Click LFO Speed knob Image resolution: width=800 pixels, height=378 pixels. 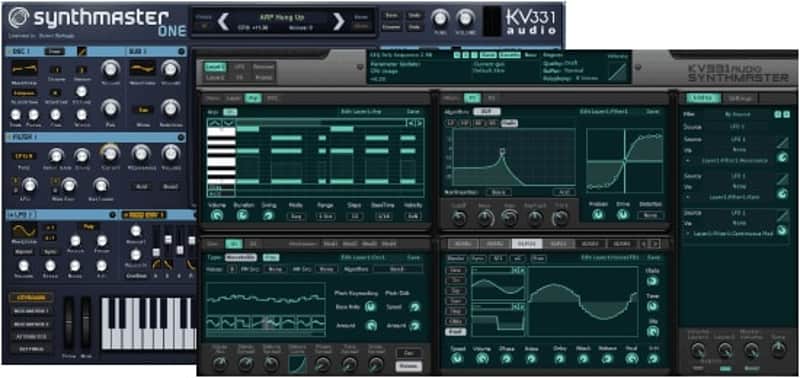click(x=458, y=359)
